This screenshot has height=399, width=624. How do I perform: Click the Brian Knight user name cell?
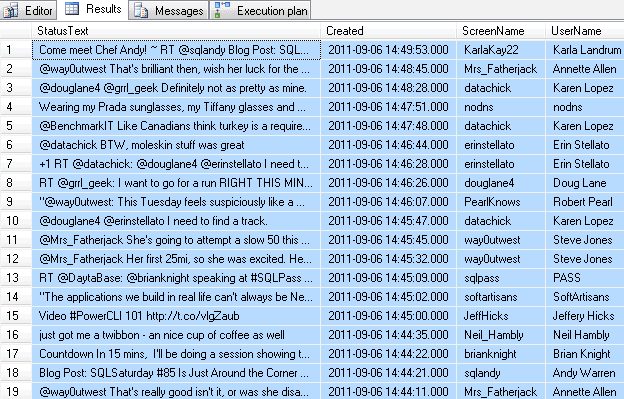click(x=585, y=354)
